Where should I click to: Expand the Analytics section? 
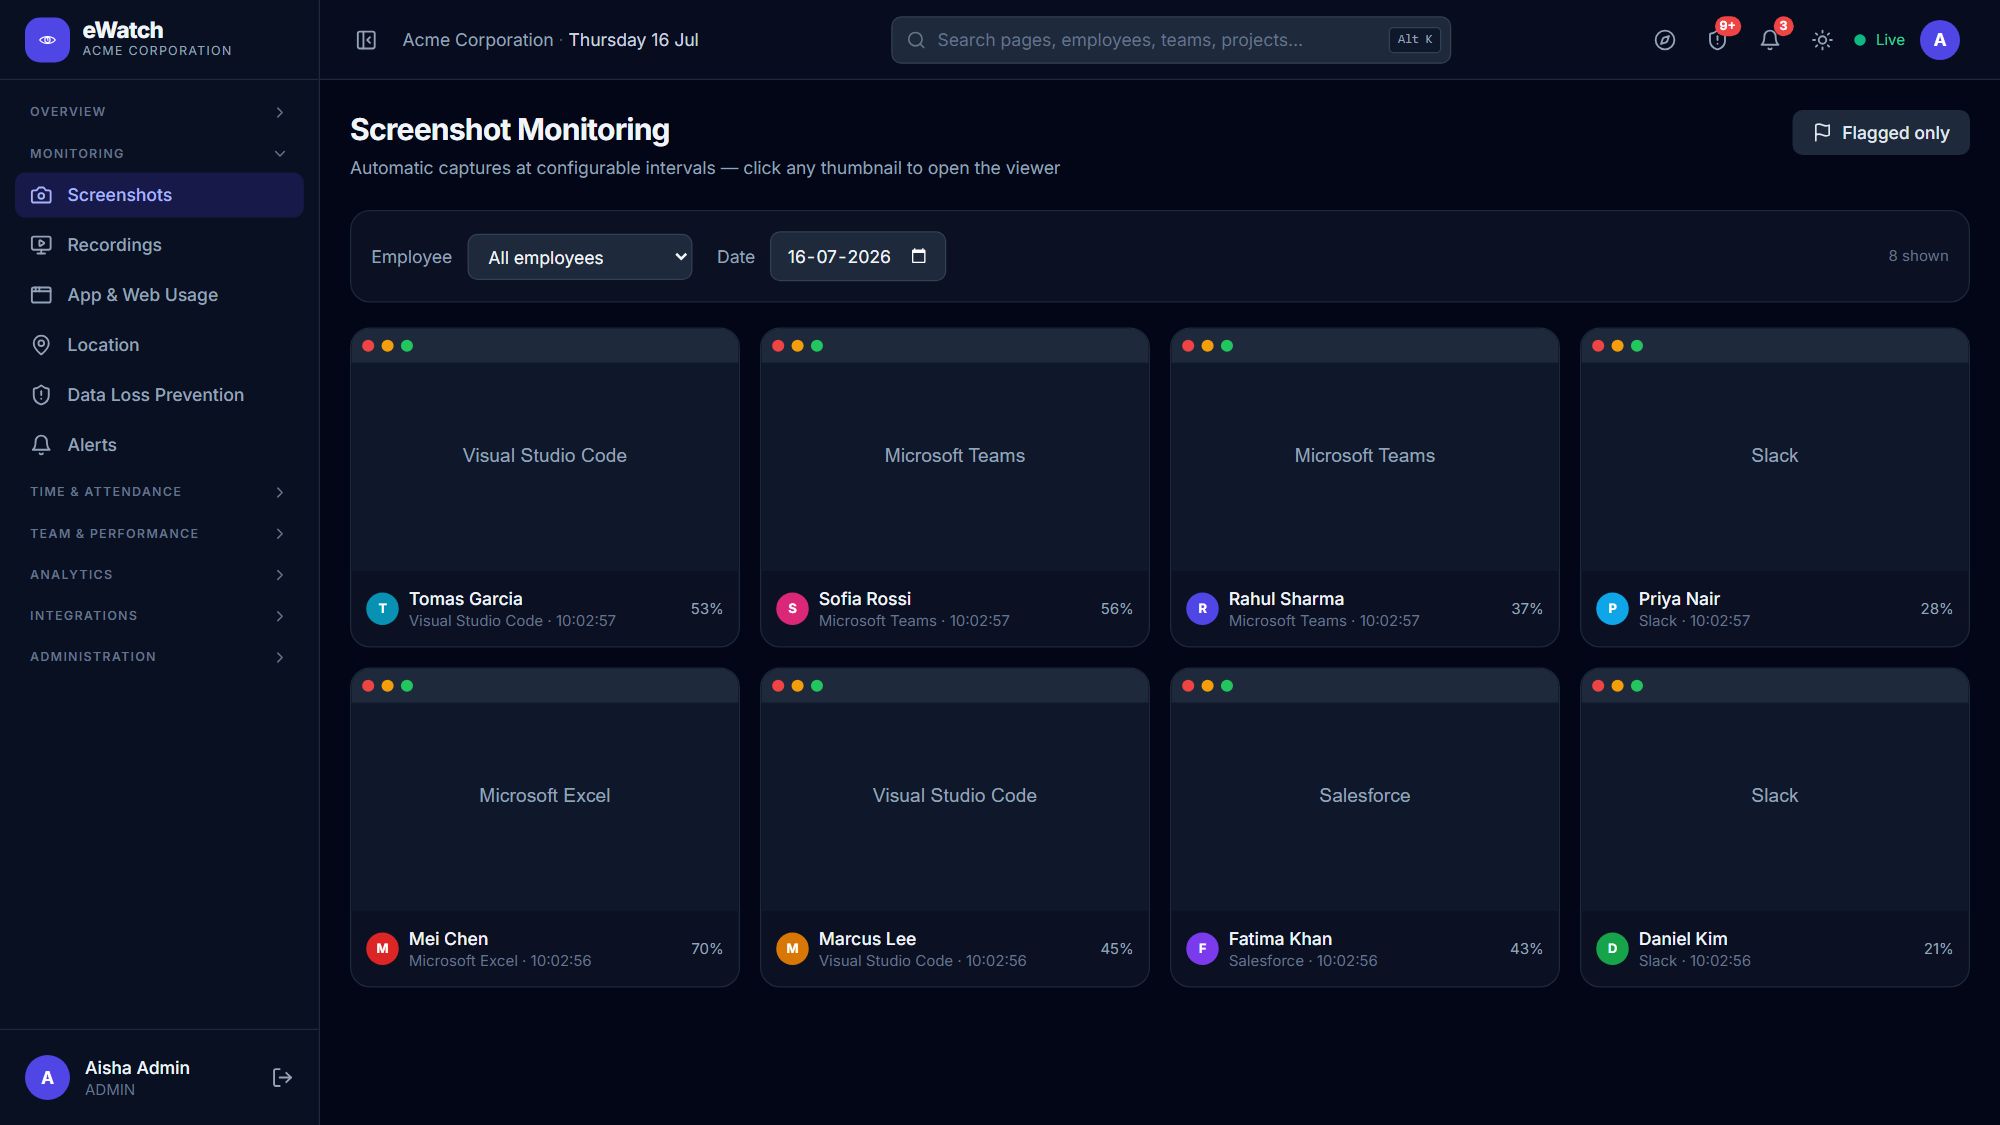coord(160,575)
